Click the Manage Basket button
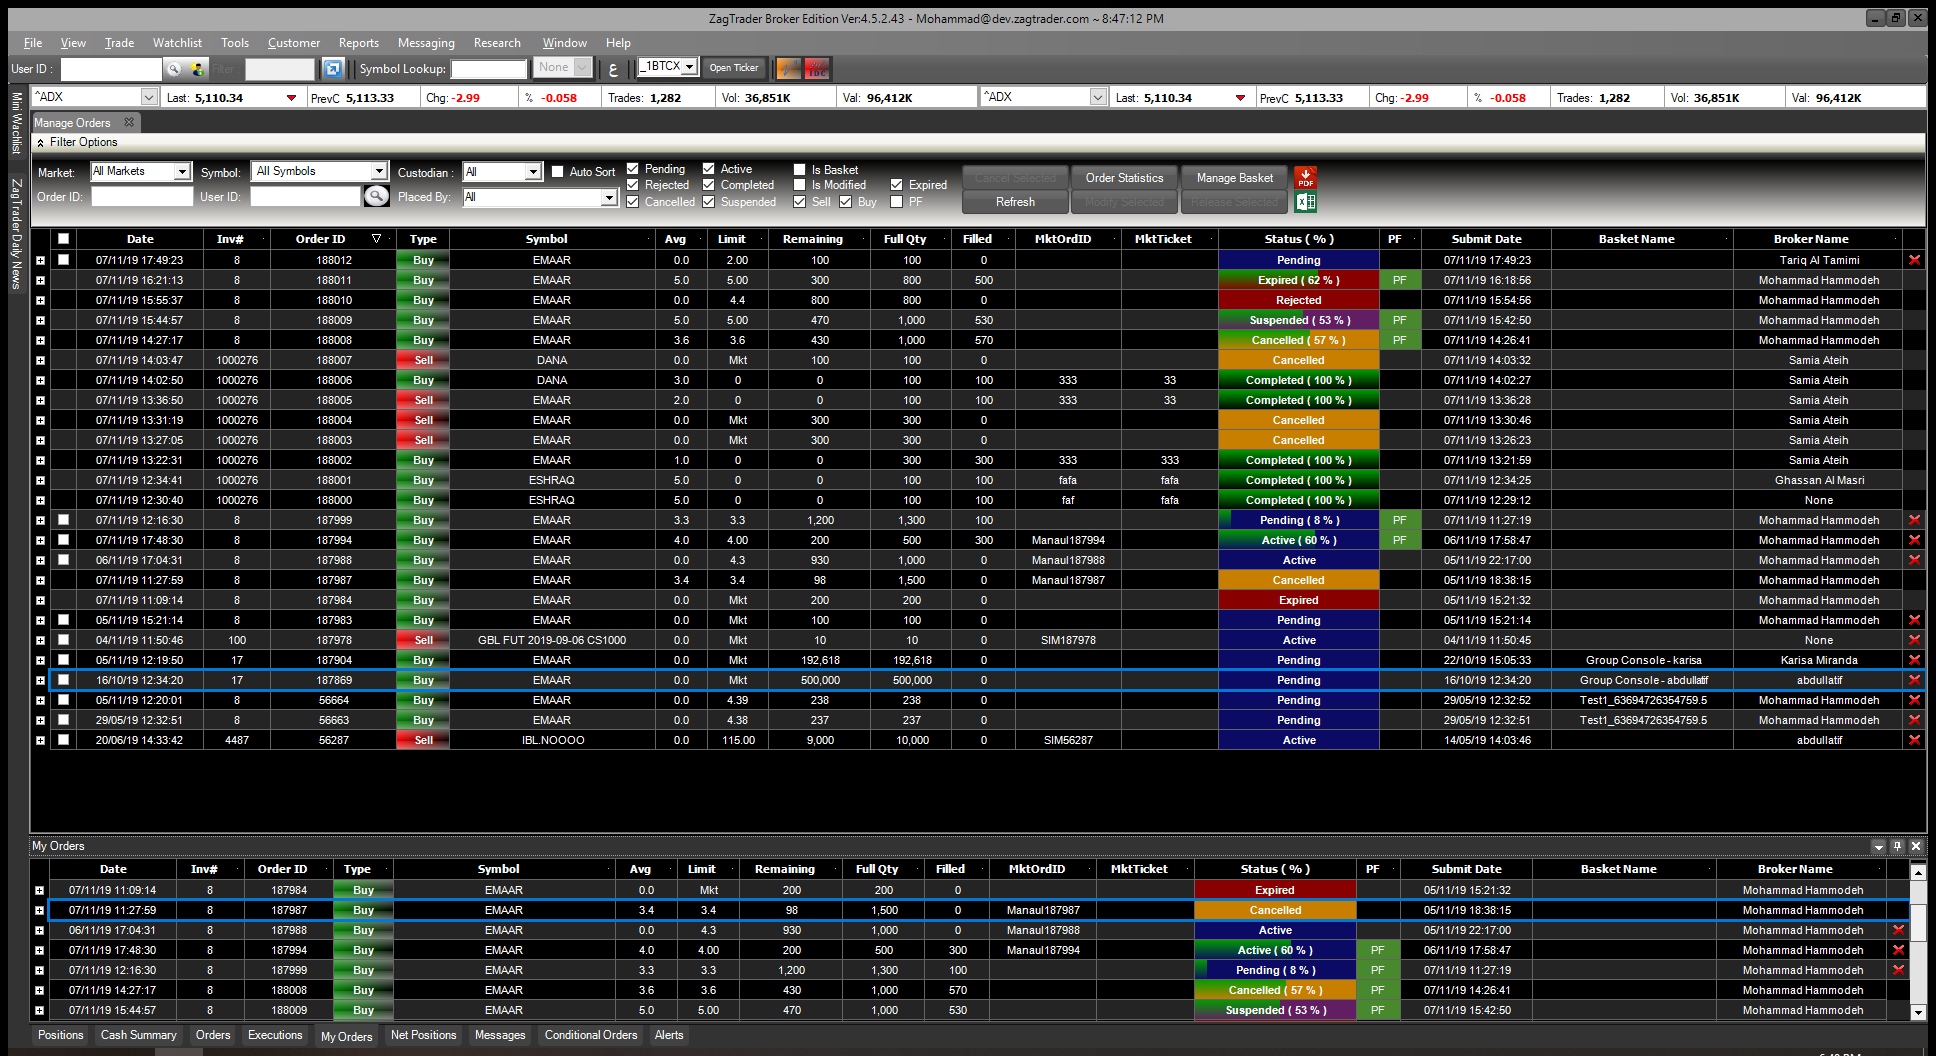The image size is (1936, 1056). pos(1235,178)
